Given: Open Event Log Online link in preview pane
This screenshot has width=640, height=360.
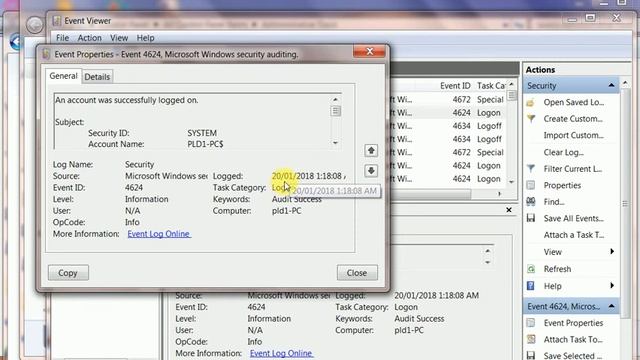Looking at the screenshot, I should 281,353.
